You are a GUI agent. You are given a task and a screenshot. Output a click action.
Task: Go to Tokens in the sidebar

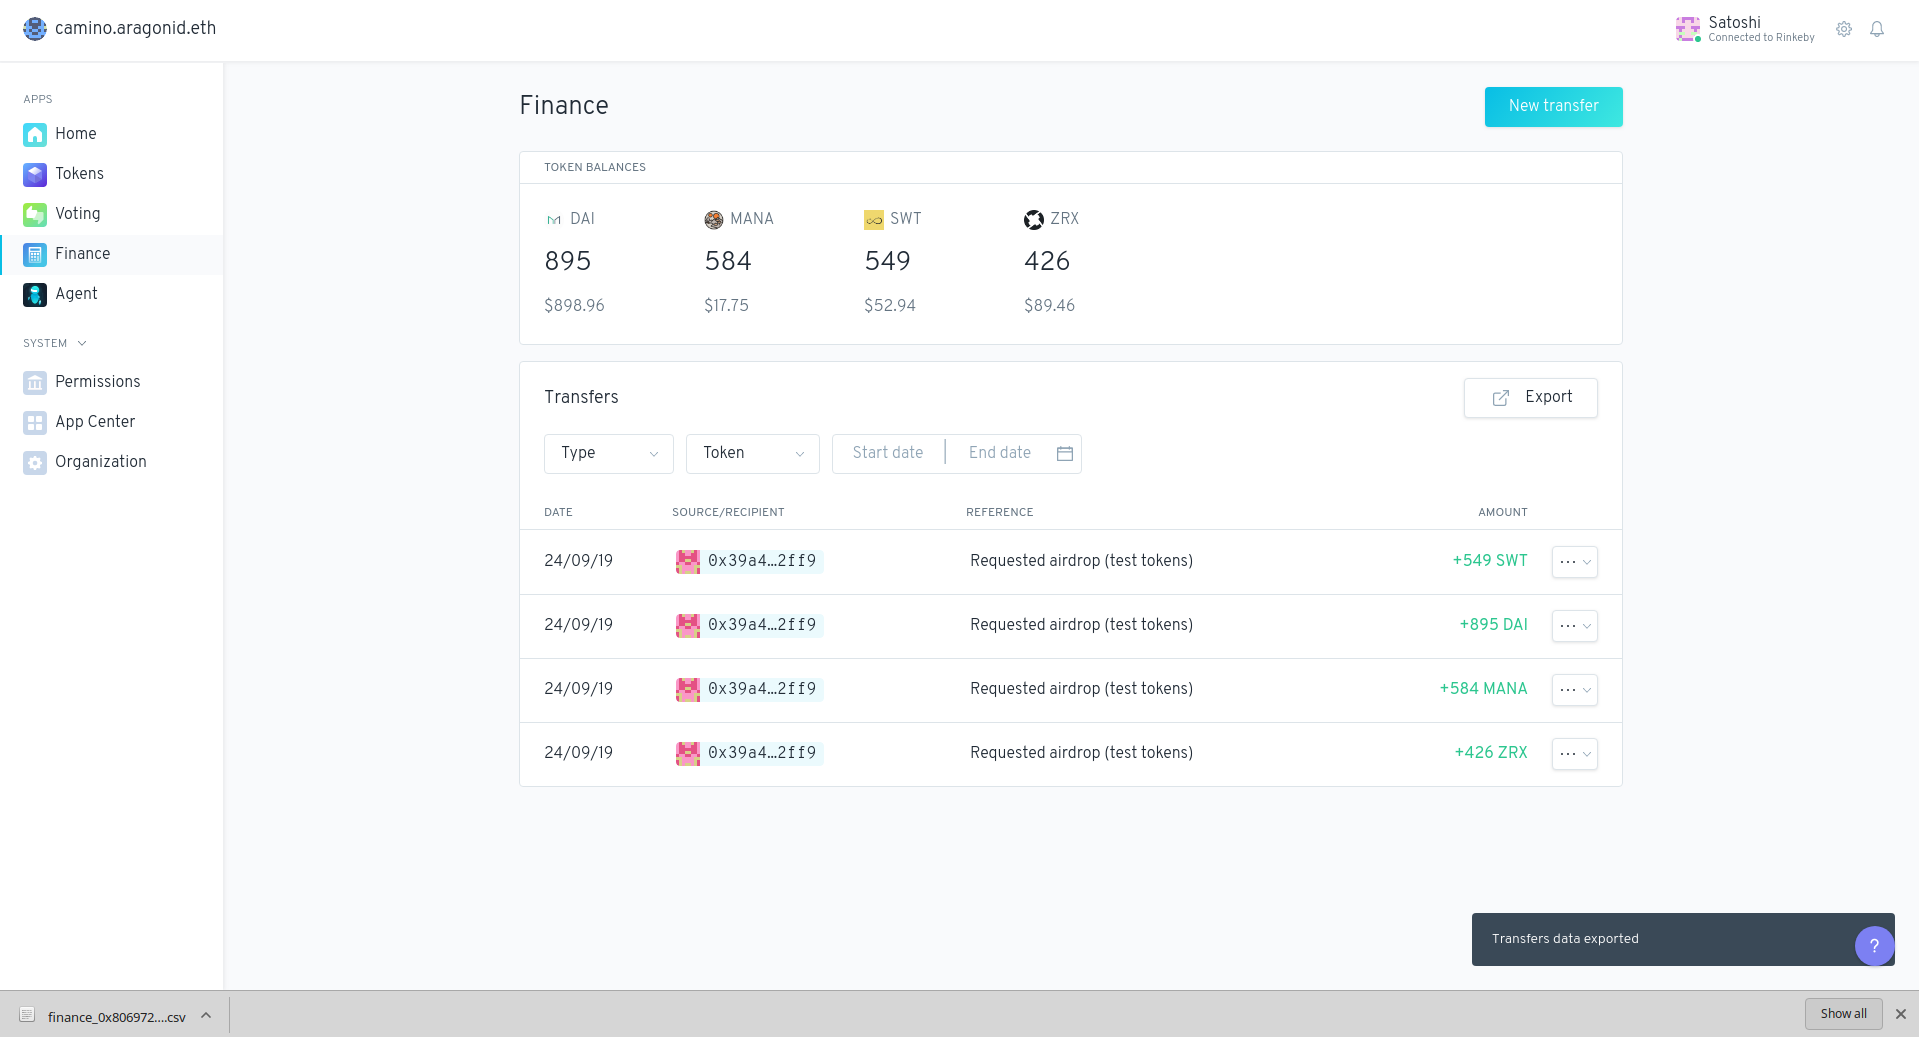tap(79, 174)
